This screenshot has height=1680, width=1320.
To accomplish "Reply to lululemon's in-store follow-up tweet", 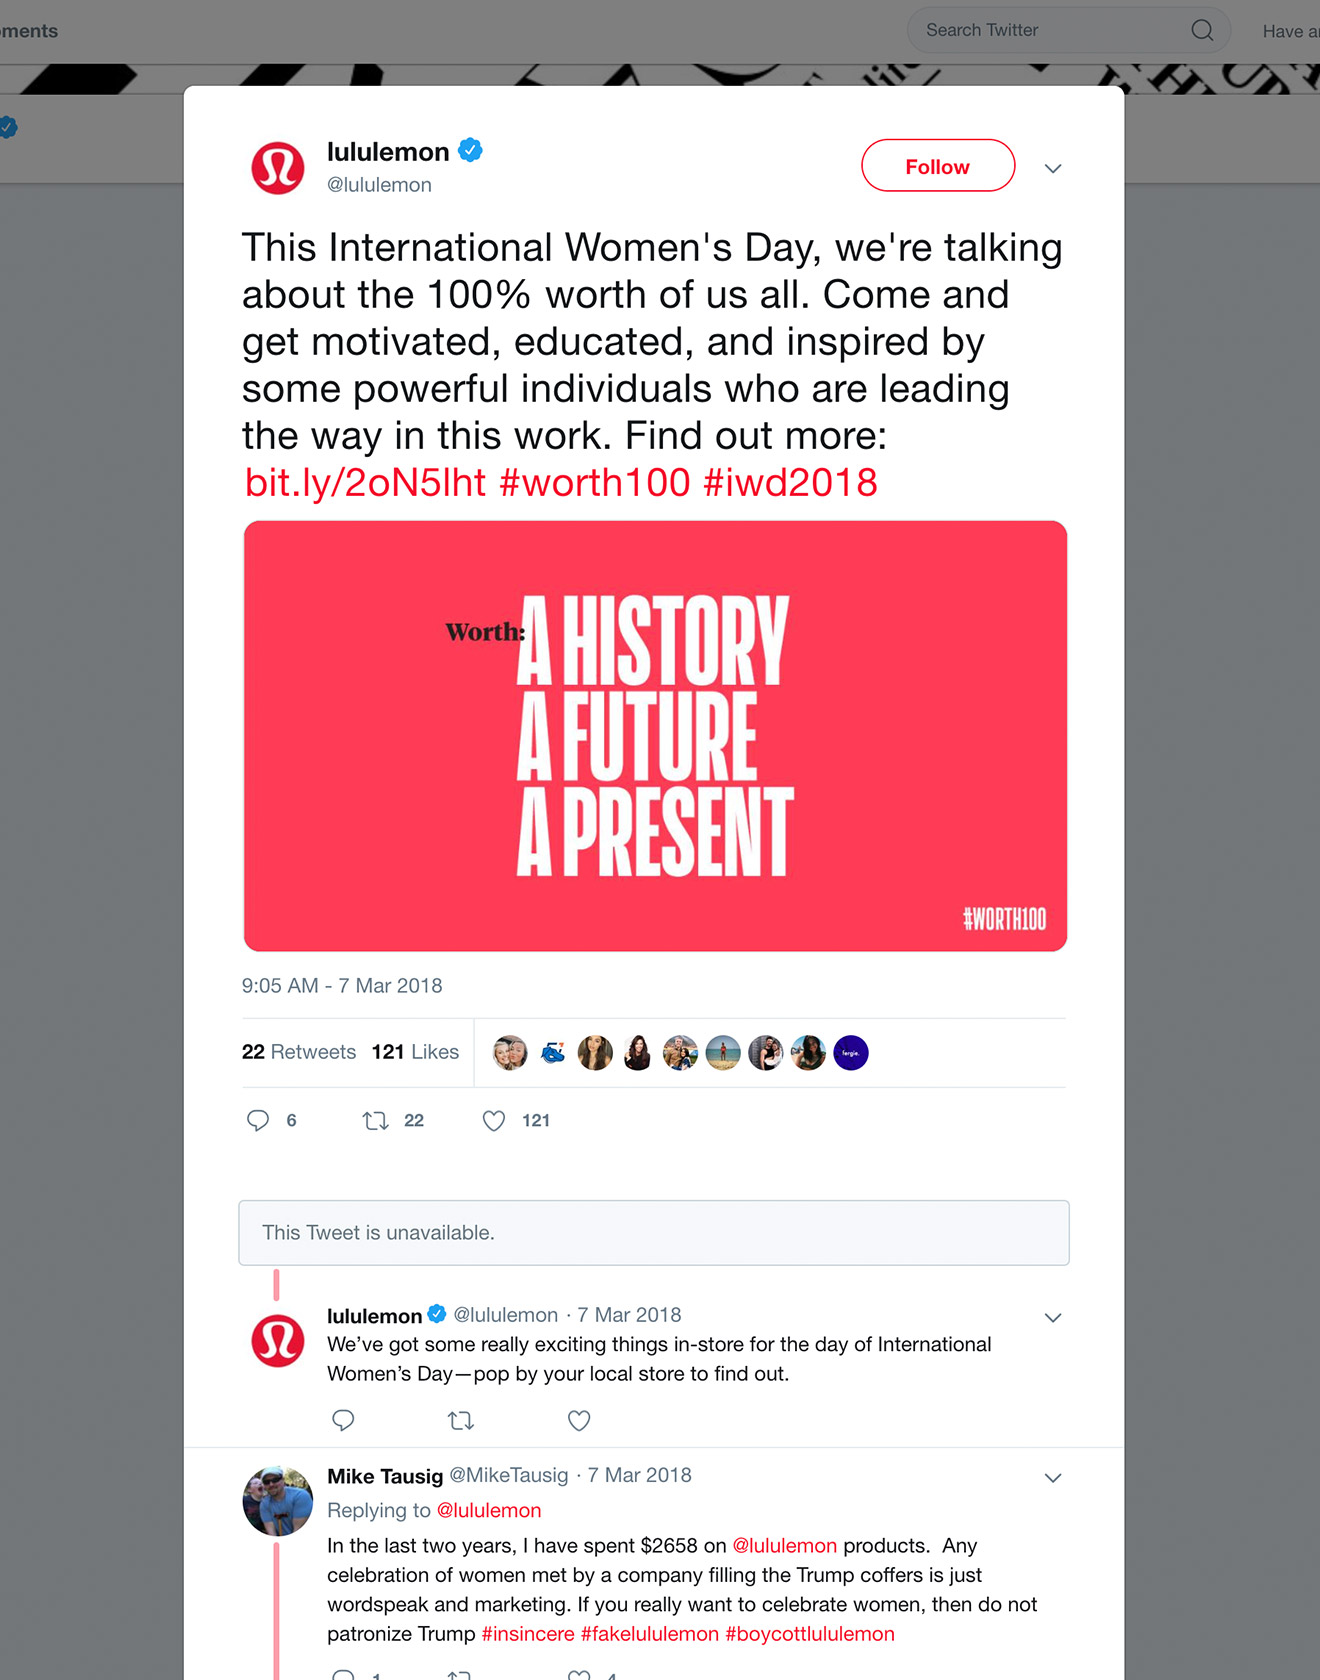I will pos(343,1420).
